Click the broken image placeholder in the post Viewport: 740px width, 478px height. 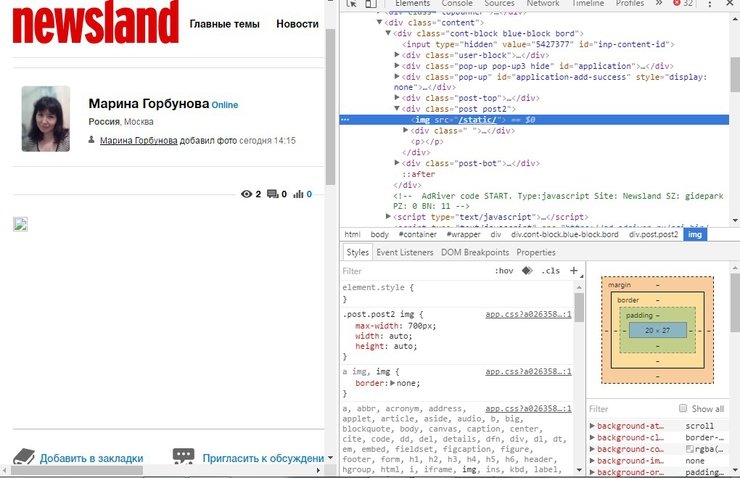point(19,223)
